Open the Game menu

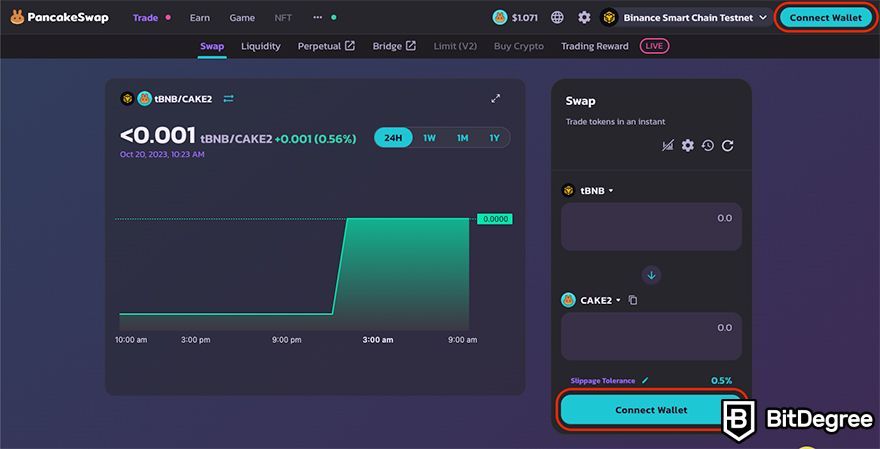[242, 17]
